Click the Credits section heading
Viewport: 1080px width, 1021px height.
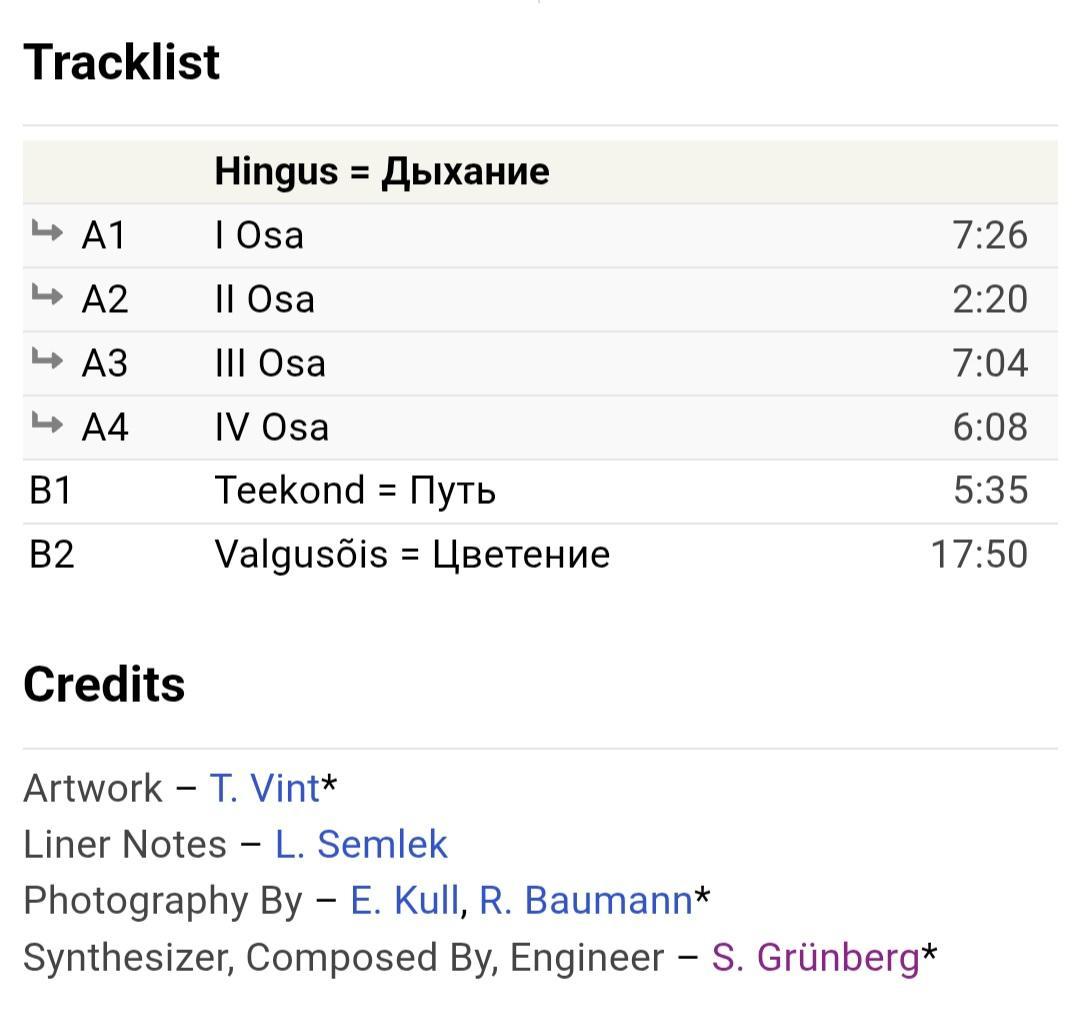tap(104, 684)
